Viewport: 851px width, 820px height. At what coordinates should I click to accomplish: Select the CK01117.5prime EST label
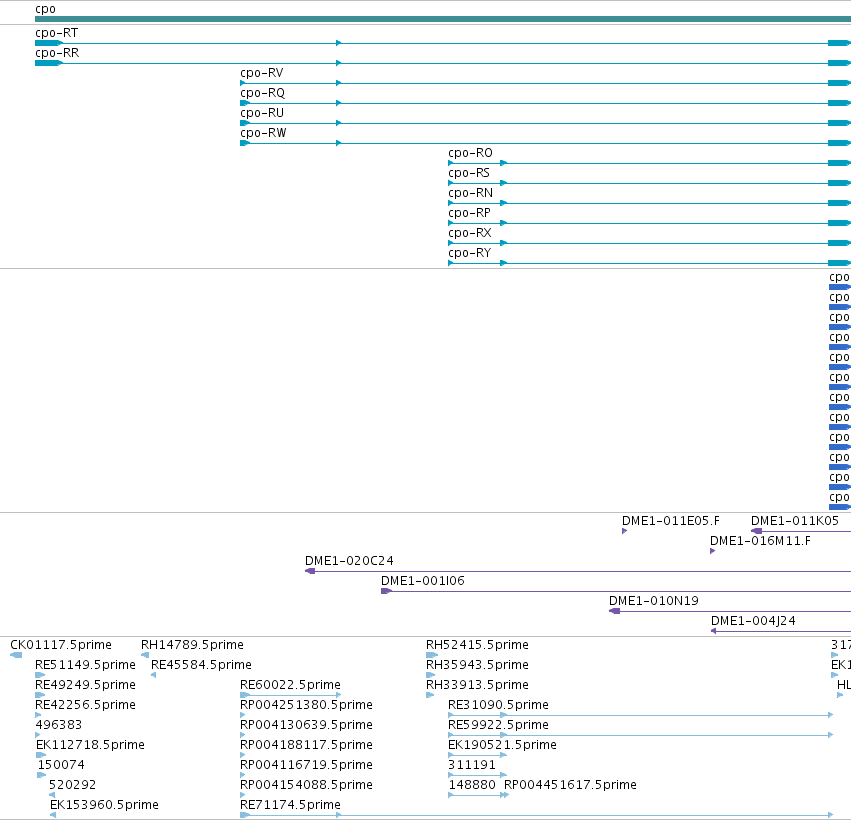click(61, 645)
